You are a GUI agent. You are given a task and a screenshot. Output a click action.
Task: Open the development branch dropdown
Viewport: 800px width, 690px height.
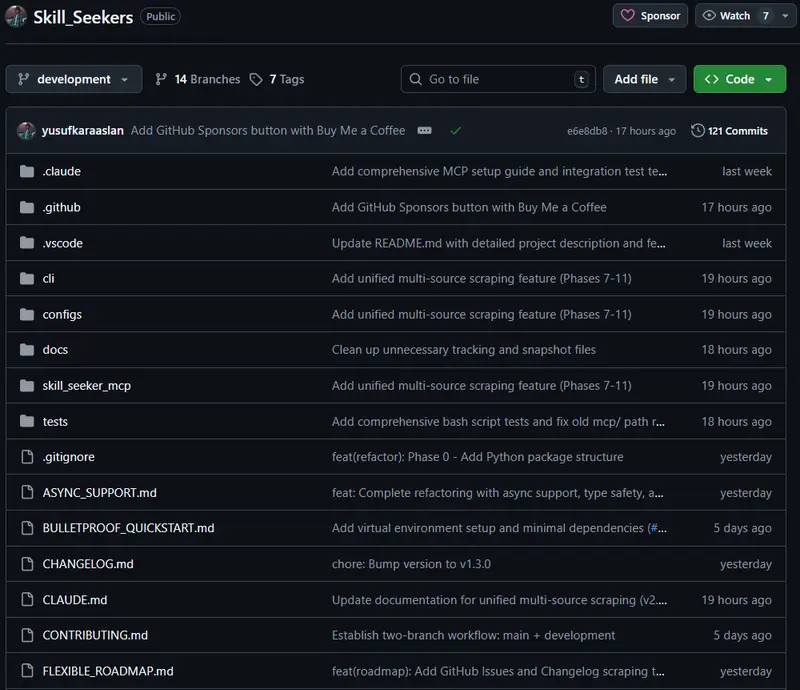74,79
